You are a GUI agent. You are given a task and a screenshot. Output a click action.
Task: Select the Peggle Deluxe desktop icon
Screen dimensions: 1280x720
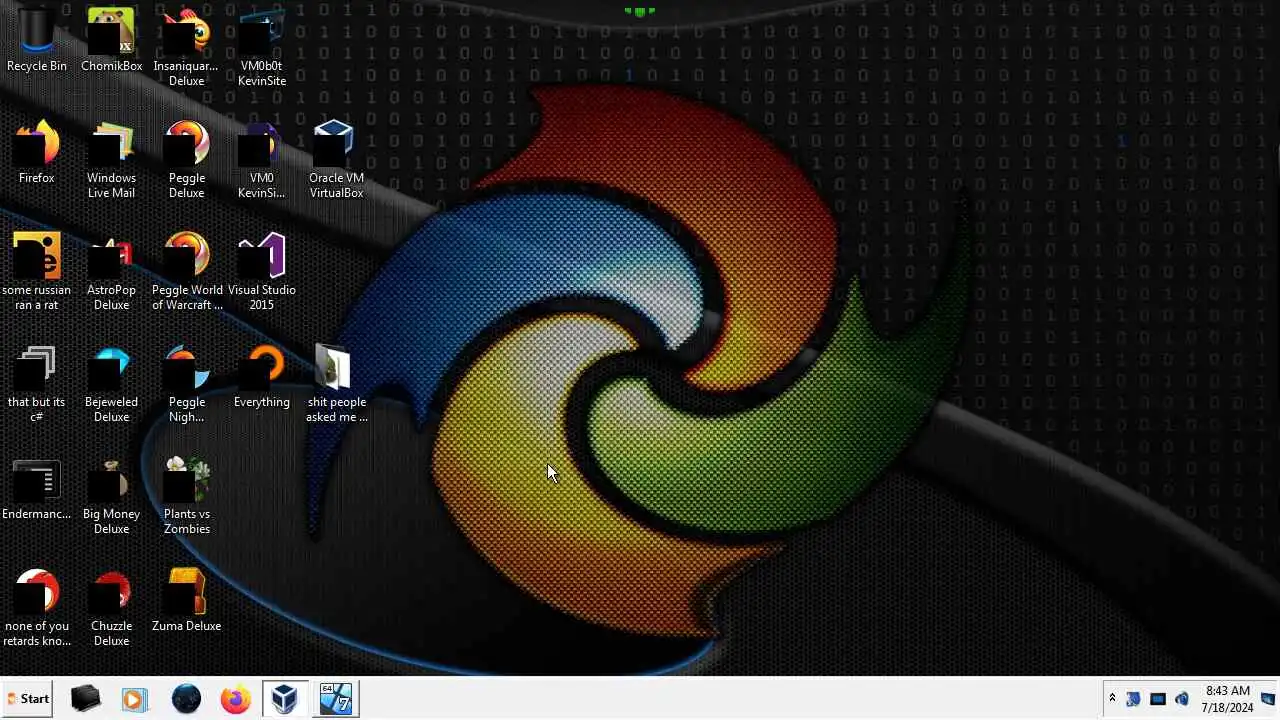click(x=186, y=160)
